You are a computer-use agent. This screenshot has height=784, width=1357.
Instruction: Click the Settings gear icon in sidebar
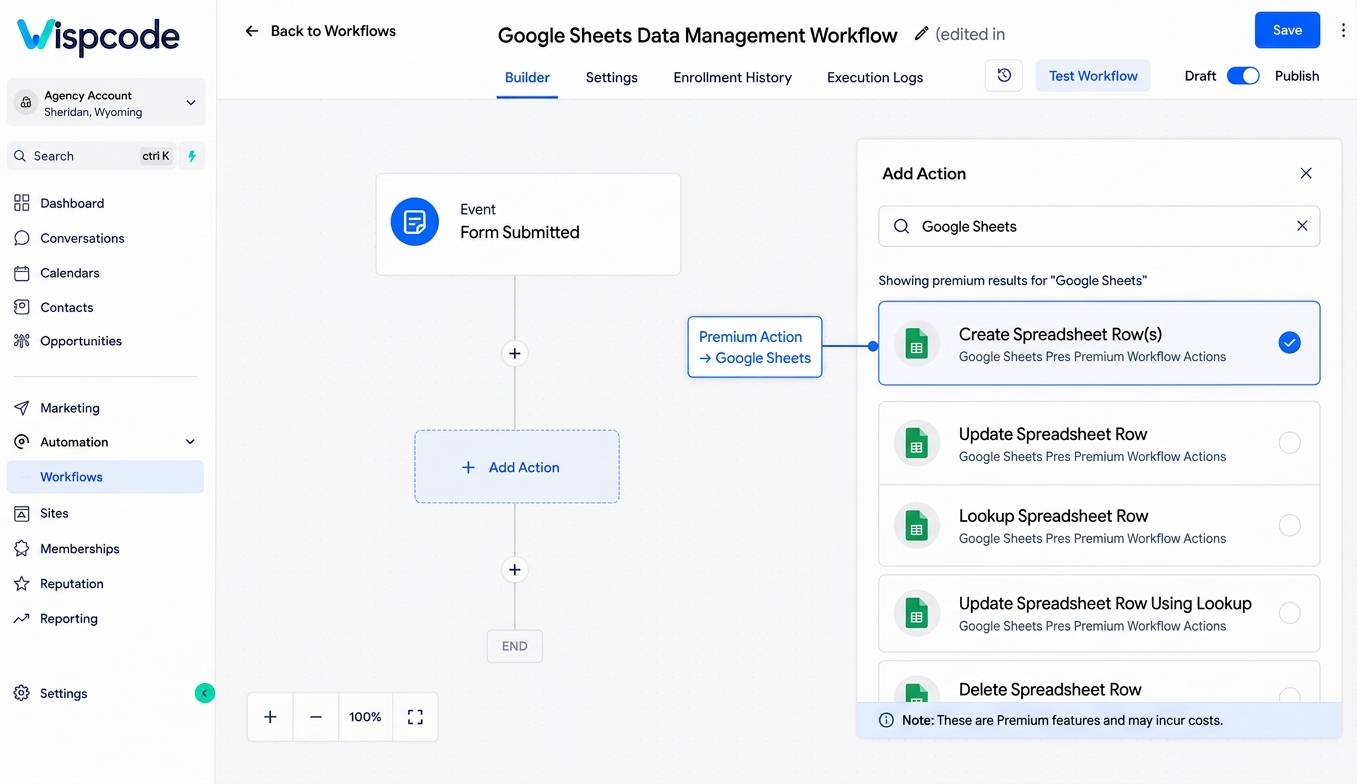(x=21, y=693)
